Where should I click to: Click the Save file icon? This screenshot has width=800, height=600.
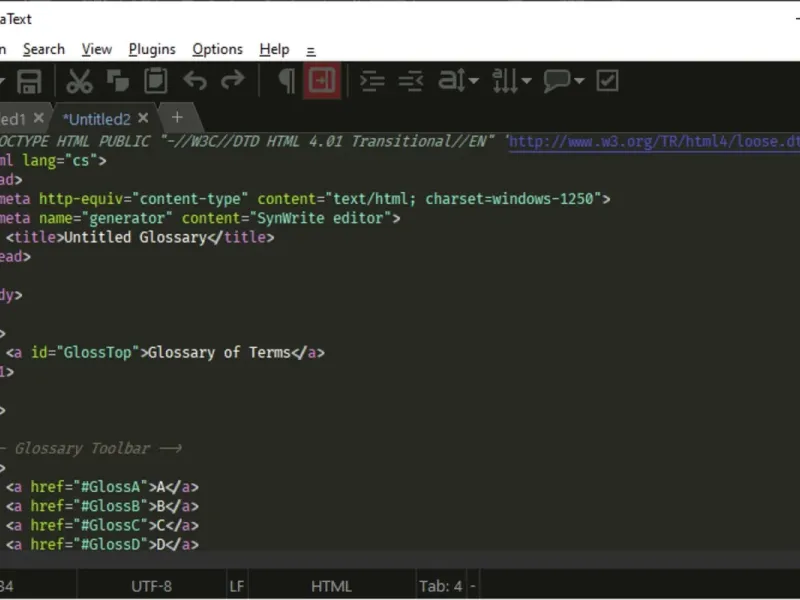pos(29,81)
